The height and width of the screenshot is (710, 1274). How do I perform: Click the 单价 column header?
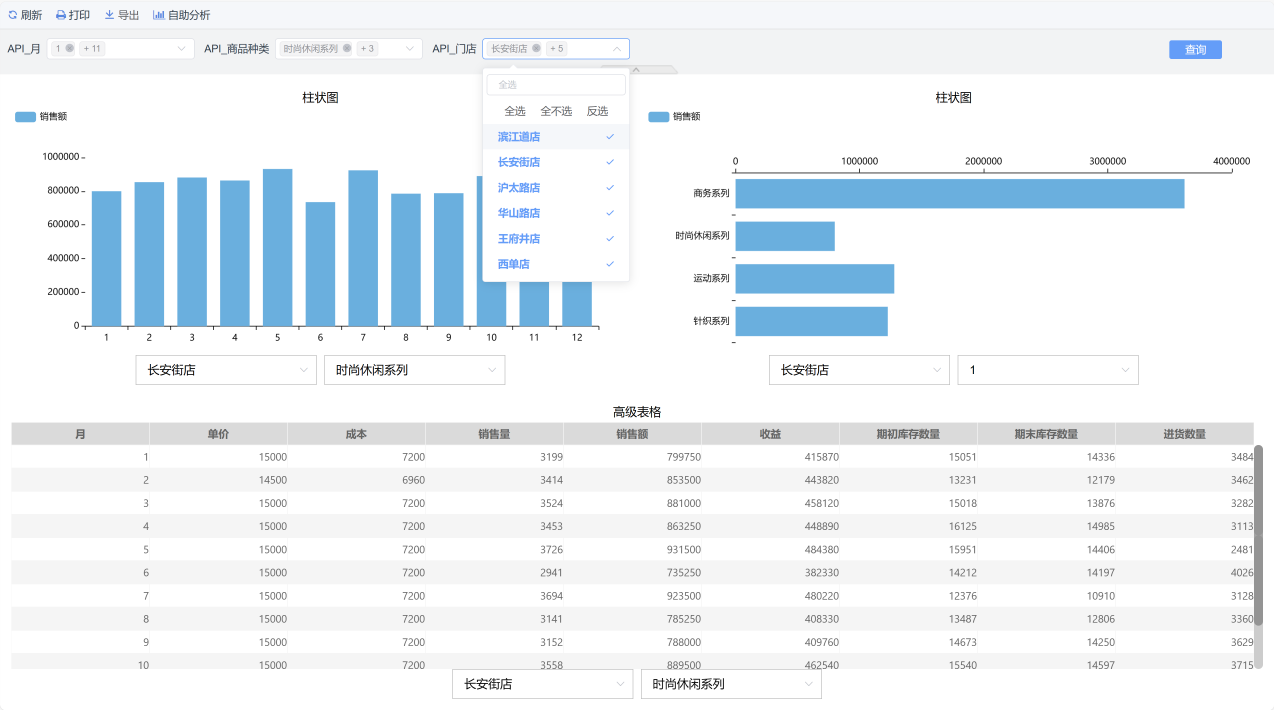coord(218,434)
